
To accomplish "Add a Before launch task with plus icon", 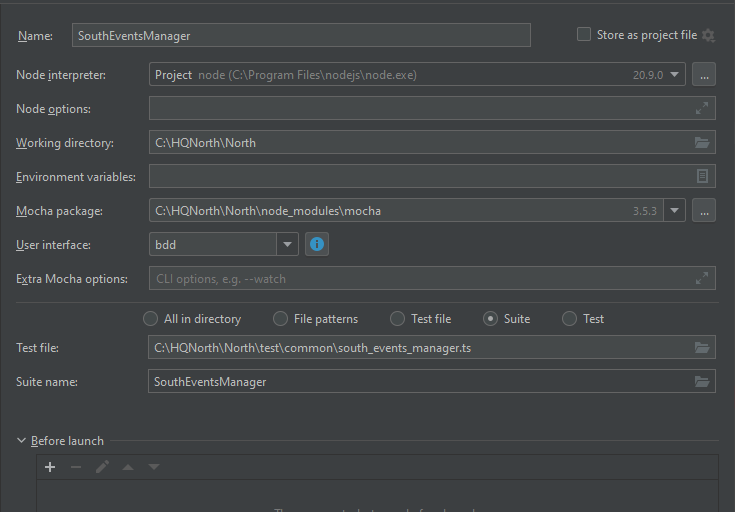I will tap(50, 467).
